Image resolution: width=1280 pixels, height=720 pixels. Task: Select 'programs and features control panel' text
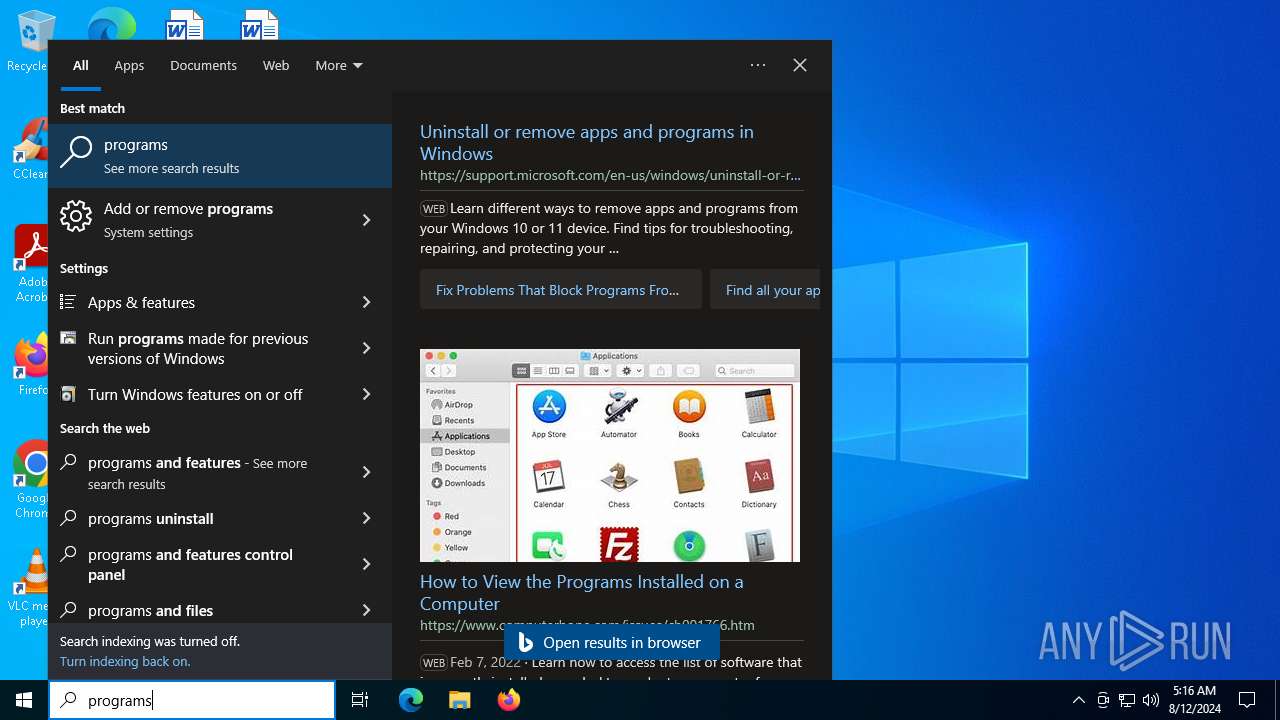[x=190, y=564]
